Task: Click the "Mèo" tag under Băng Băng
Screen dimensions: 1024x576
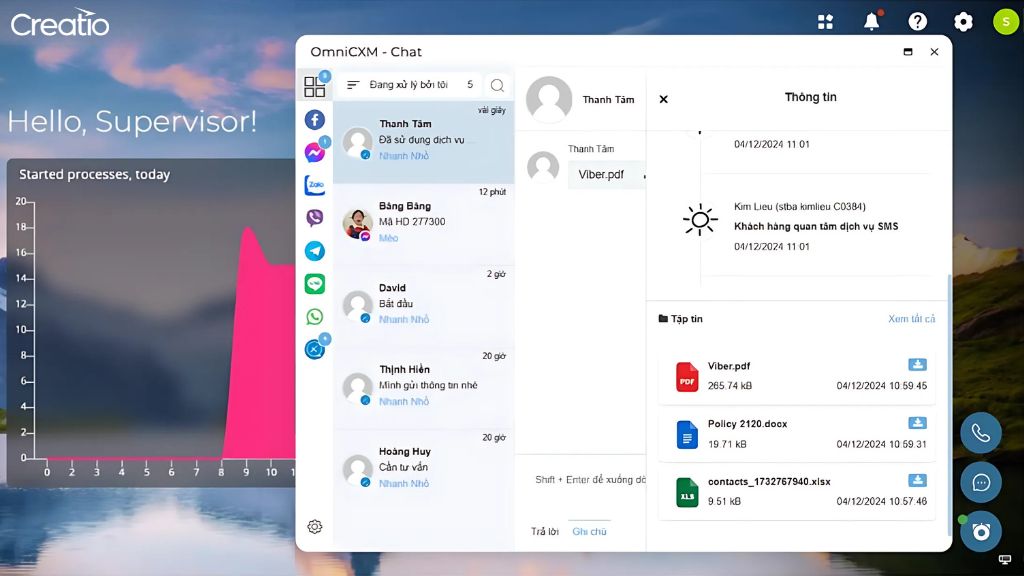Action: [x=389, y=238]
